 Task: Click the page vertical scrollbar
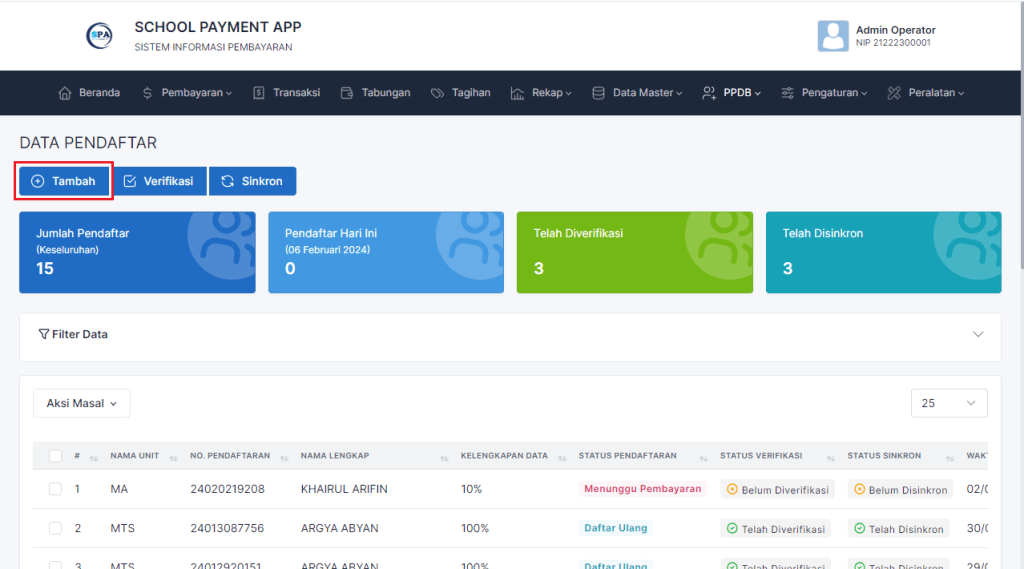point(1019,150)
